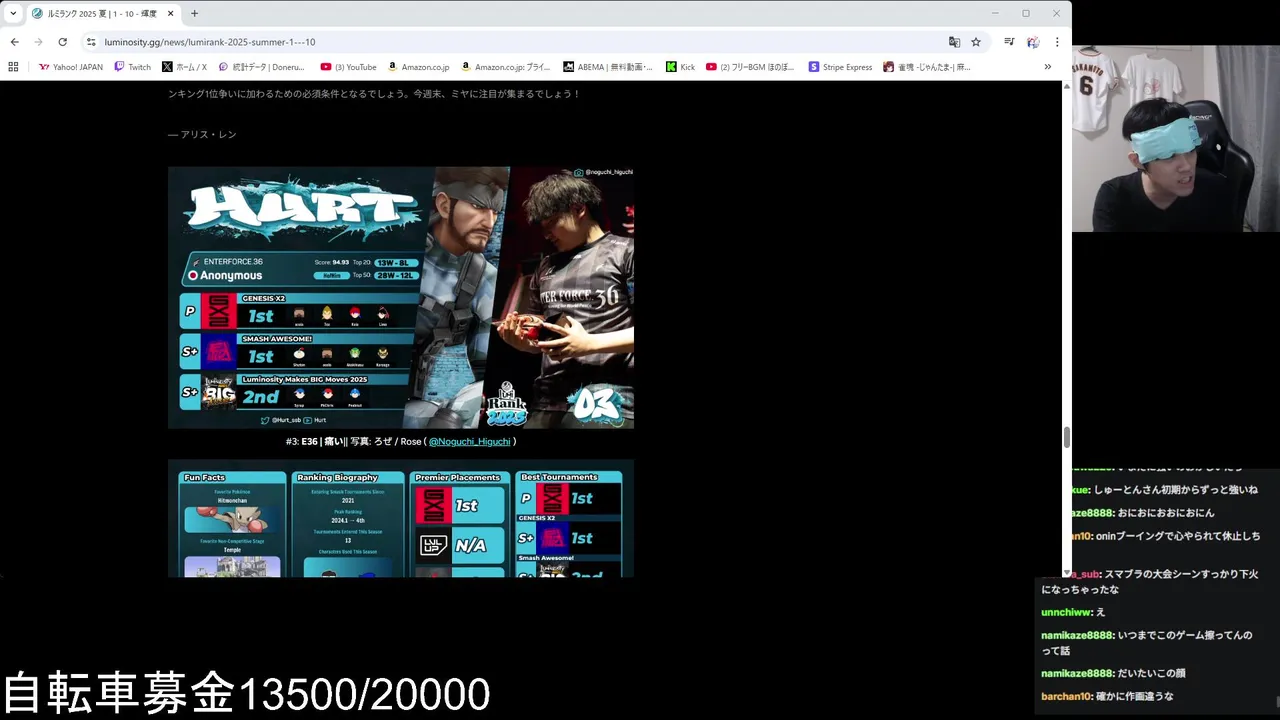Image resolution: width=1280 pixels, height=720 pixels.
Task: Go back to previous page
Action: (x=14, y=42)
